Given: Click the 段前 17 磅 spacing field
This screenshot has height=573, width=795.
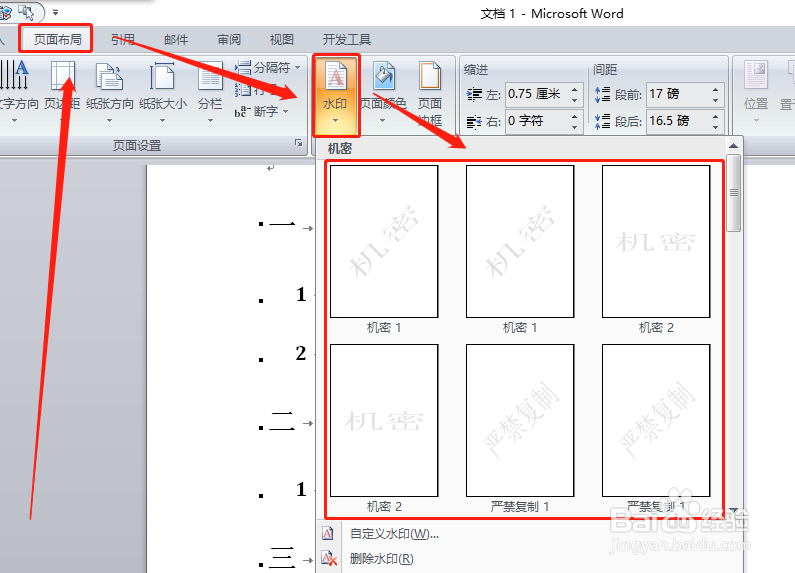Looking at the screenshot, I should [678, 94].
